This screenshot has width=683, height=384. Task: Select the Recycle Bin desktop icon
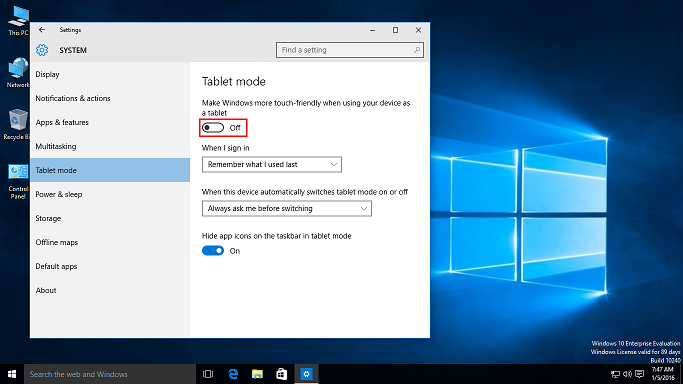tap(17, 125)
